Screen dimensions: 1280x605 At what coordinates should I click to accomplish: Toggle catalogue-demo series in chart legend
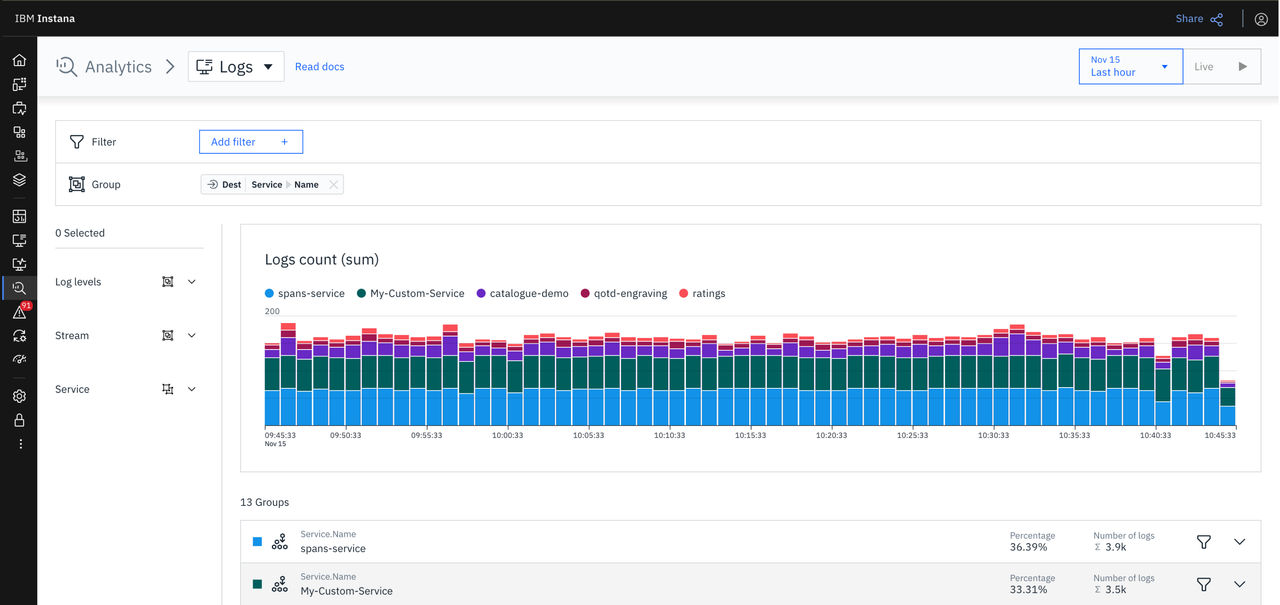coord(522,293)
